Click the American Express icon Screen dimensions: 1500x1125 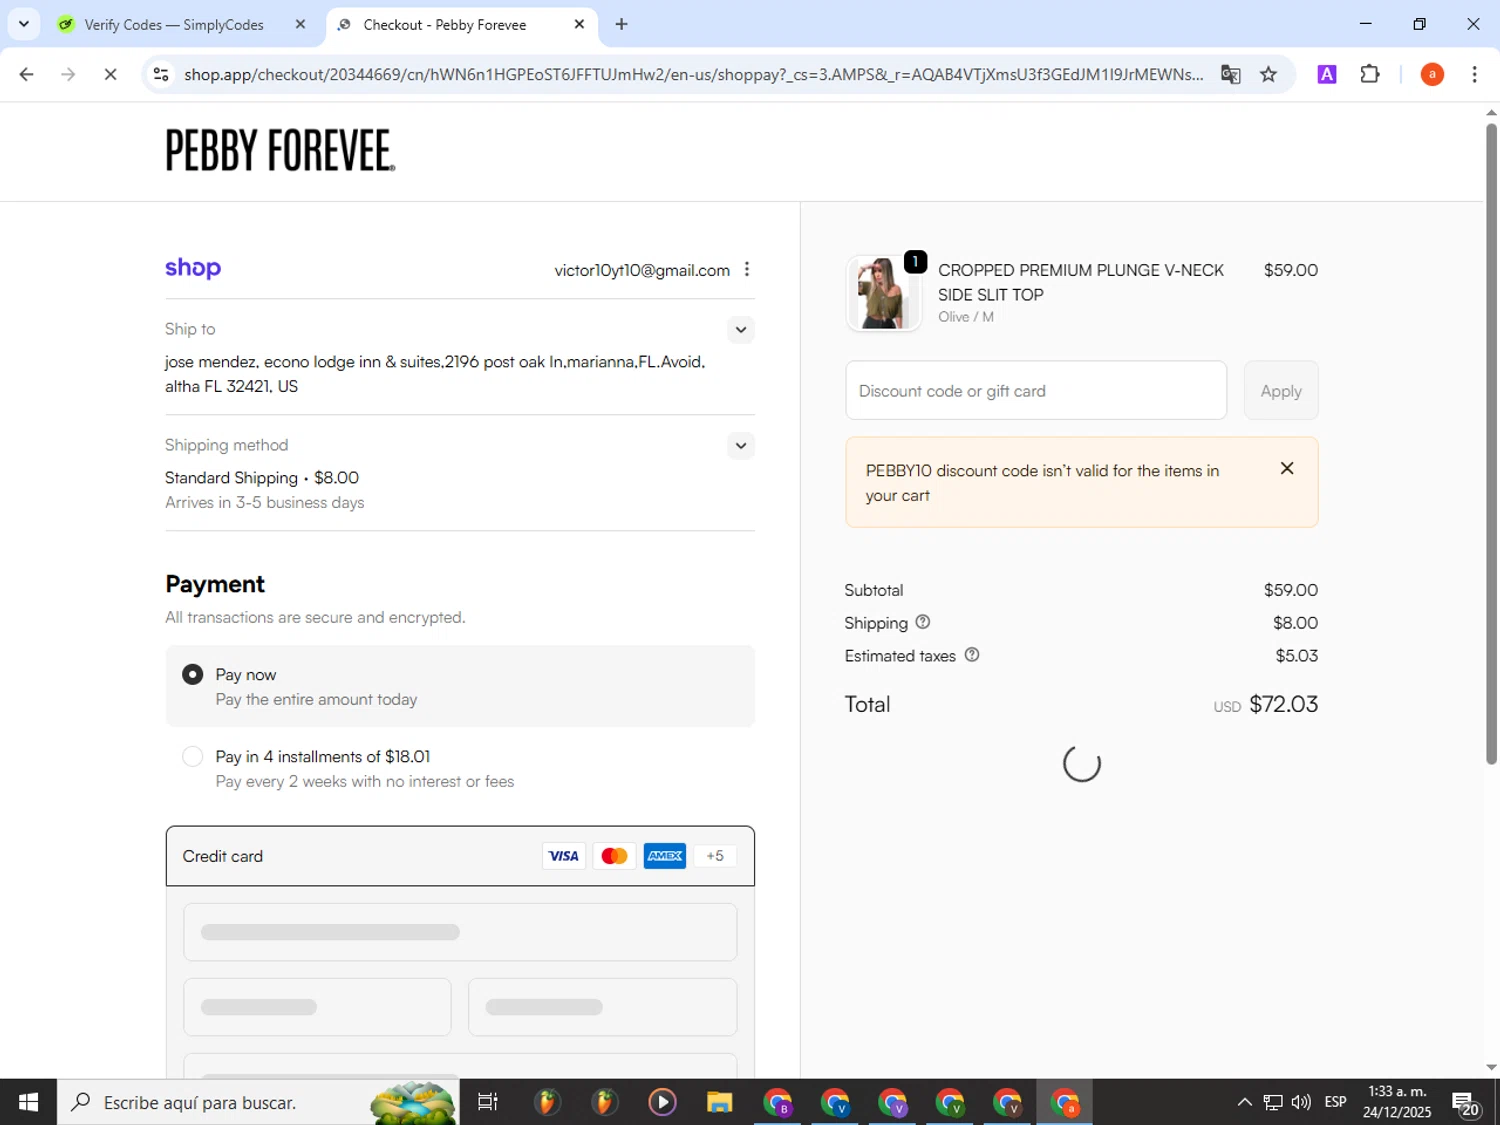coord(665,856)
